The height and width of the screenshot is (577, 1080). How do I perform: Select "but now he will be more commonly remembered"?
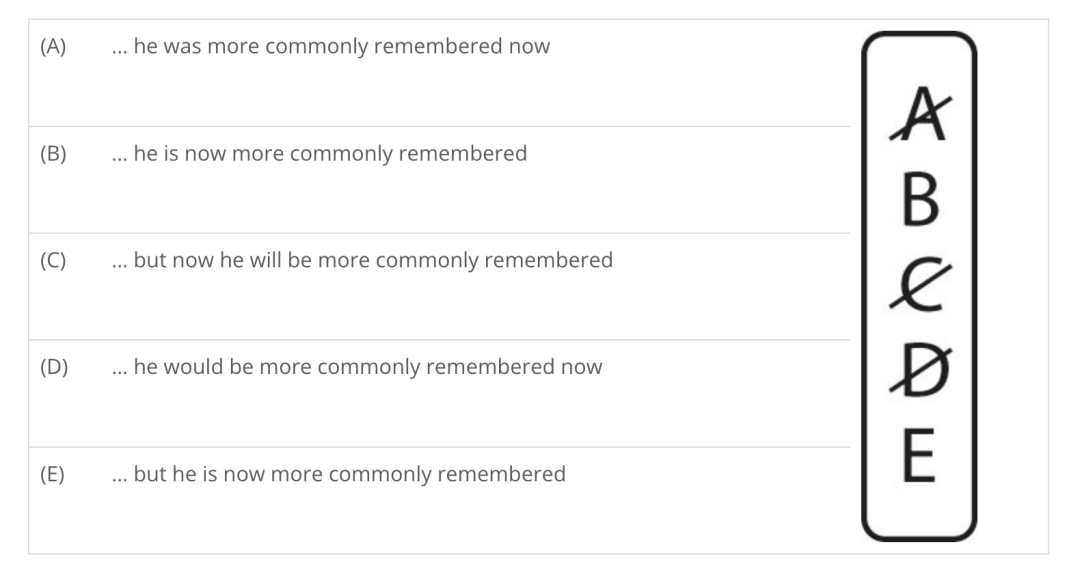pyautogui.click(x=373, y=260)
